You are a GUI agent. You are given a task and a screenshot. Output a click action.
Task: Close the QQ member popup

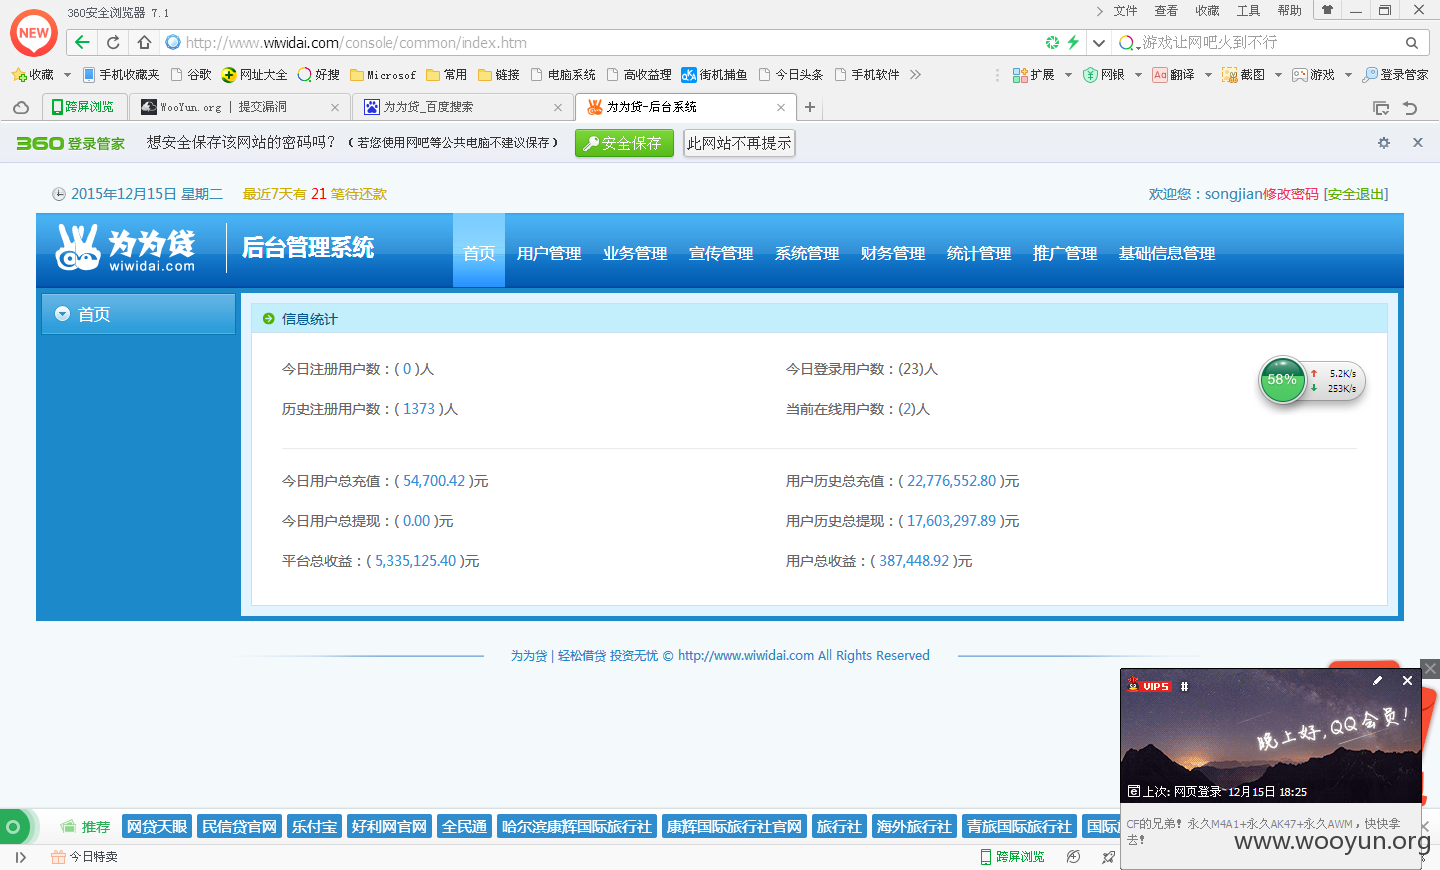[x=1407, y=681]
